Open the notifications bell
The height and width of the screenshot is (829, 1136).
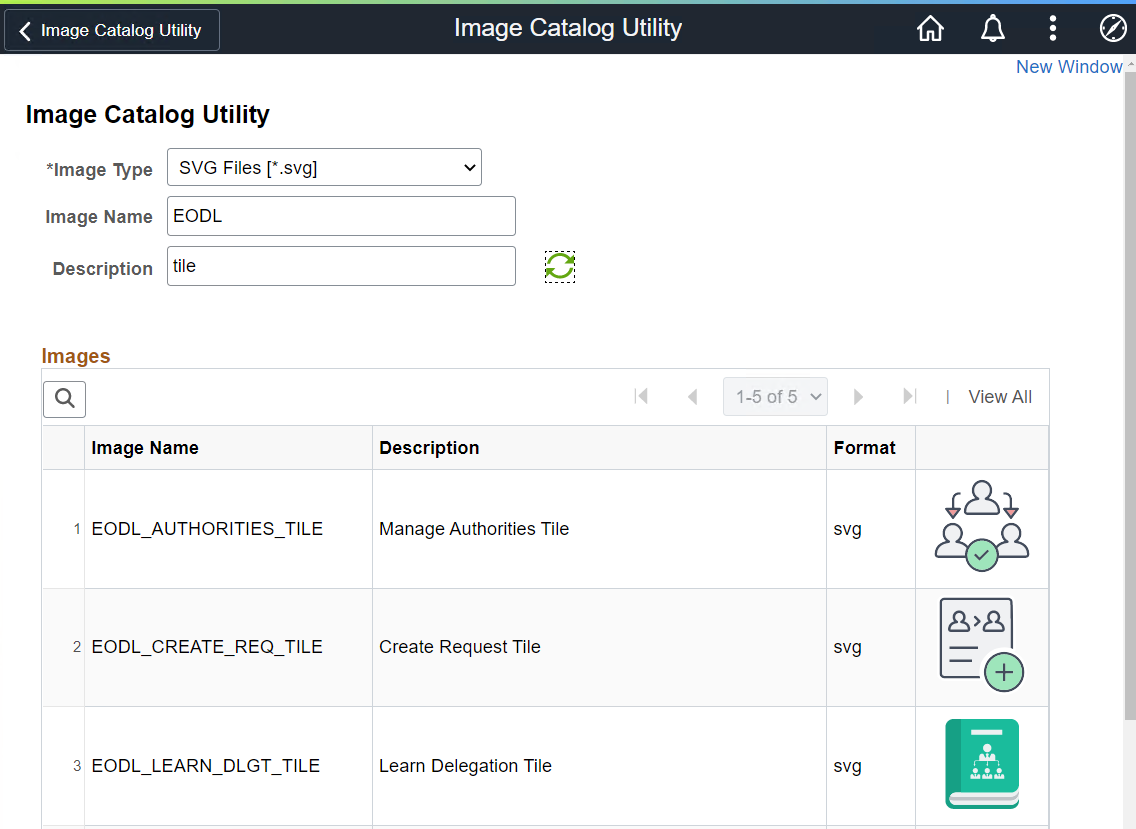[992, 29]
